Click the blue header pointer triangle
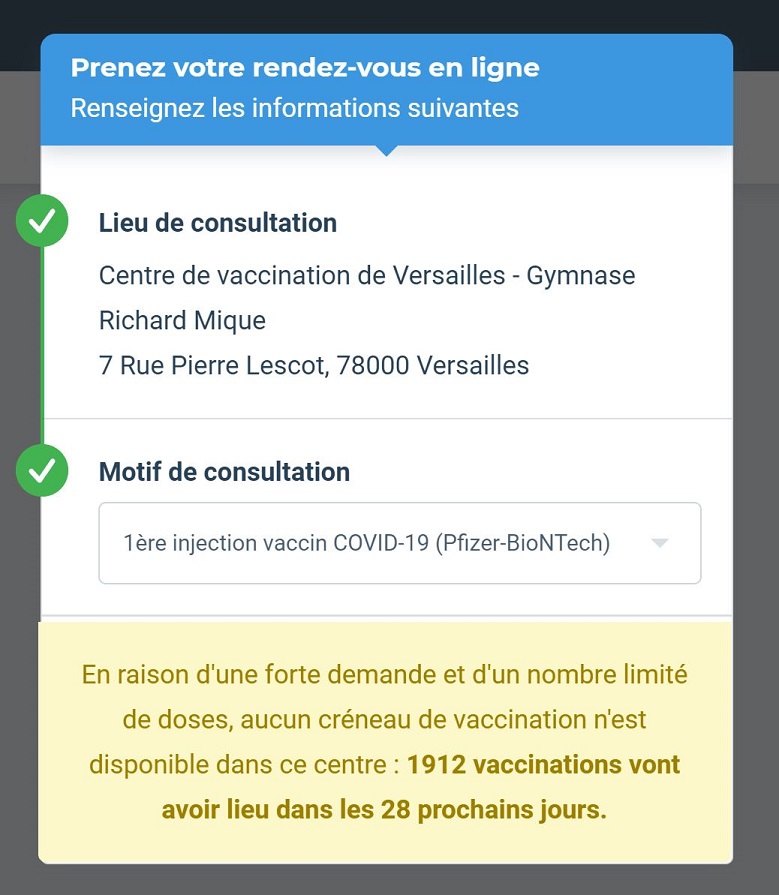Screen dimensions: 779x895 (386, 151)
